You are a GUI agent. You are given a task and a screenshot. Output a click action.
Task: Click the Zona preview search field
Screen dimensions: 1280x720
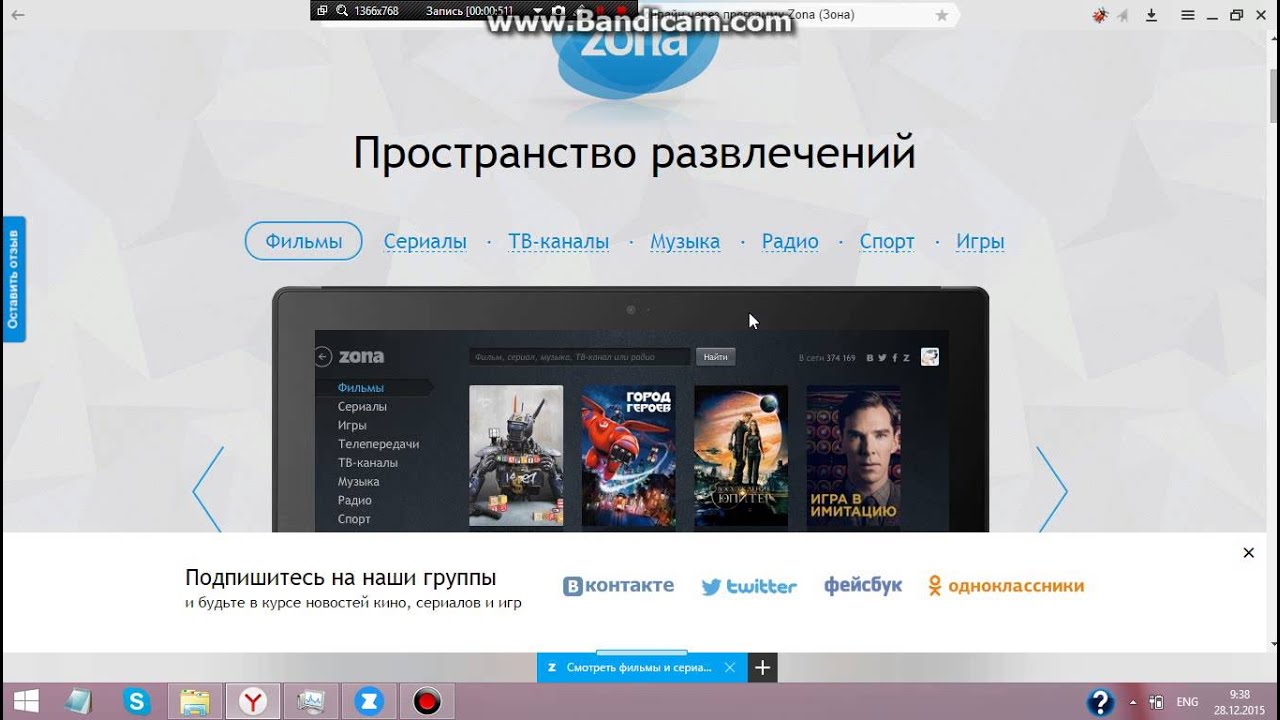(580, 357)
